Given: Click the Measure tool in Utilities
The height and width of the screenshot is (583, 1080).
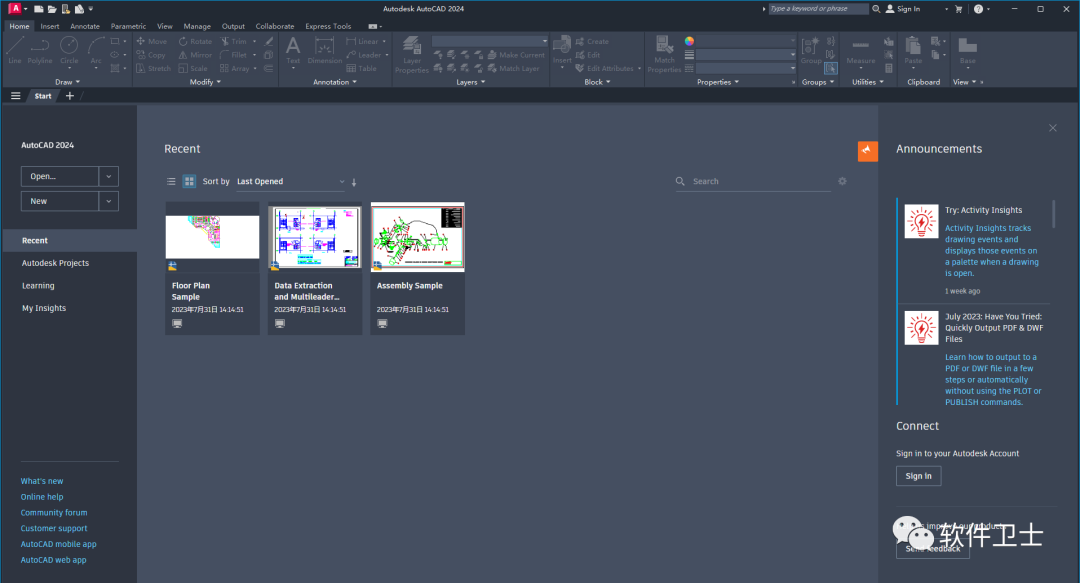Looking at the screenshot, I should click(x=860, y=51).
